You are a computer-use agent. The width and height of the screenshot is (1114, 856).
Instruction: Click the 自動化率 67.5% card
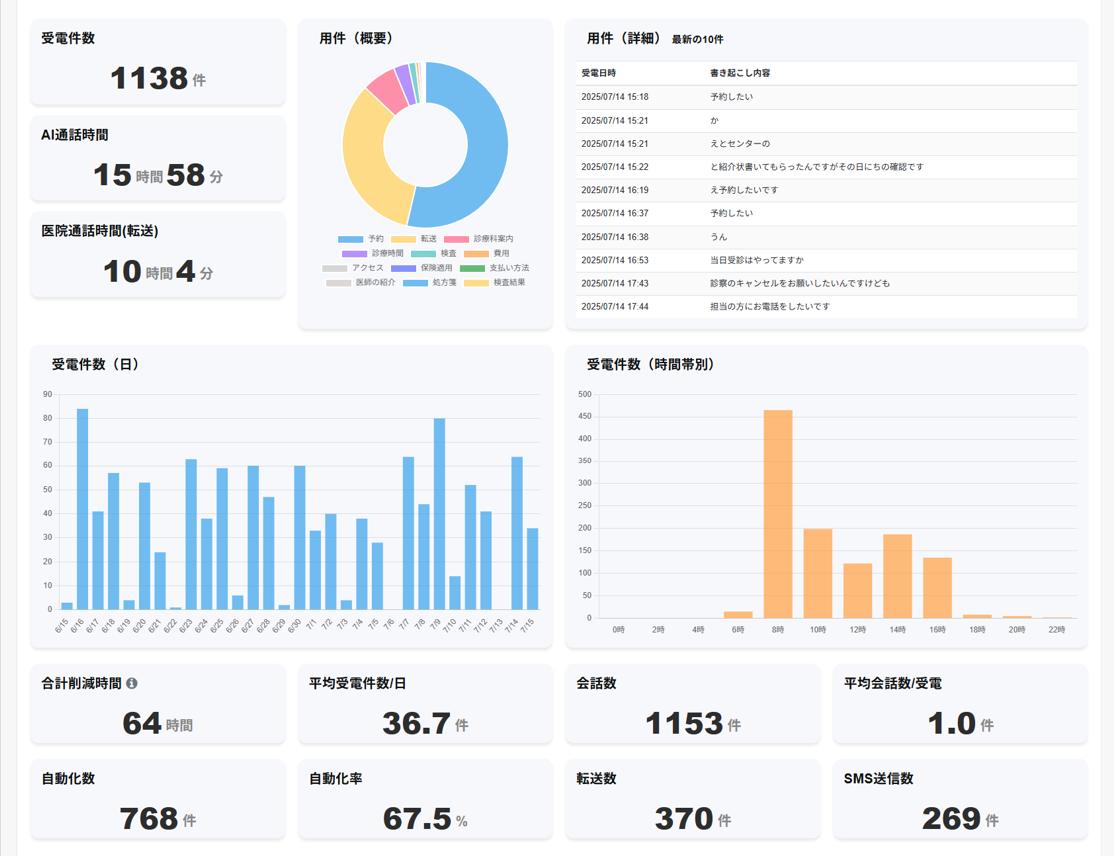point(425,800)
